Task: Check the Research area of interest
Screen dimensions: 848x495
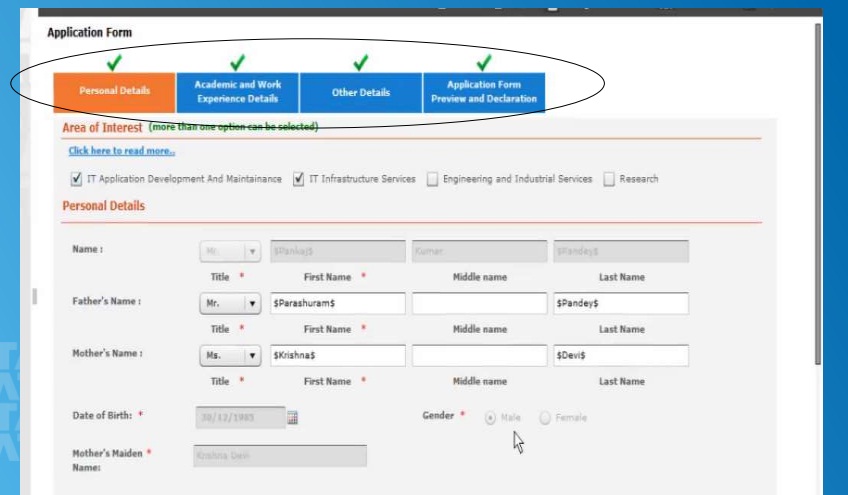Action: [x=609, y=180]
